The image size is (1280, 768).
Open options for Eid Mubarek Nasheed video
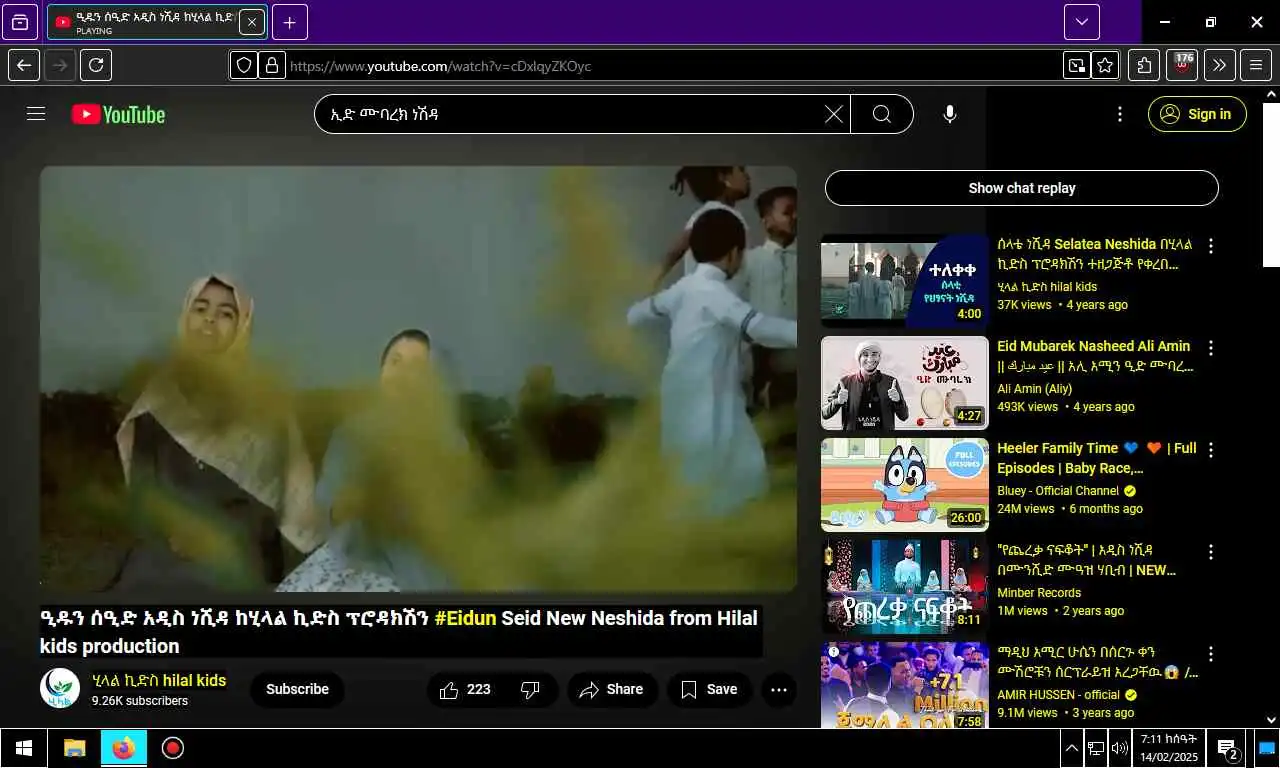pos(1211,348)
